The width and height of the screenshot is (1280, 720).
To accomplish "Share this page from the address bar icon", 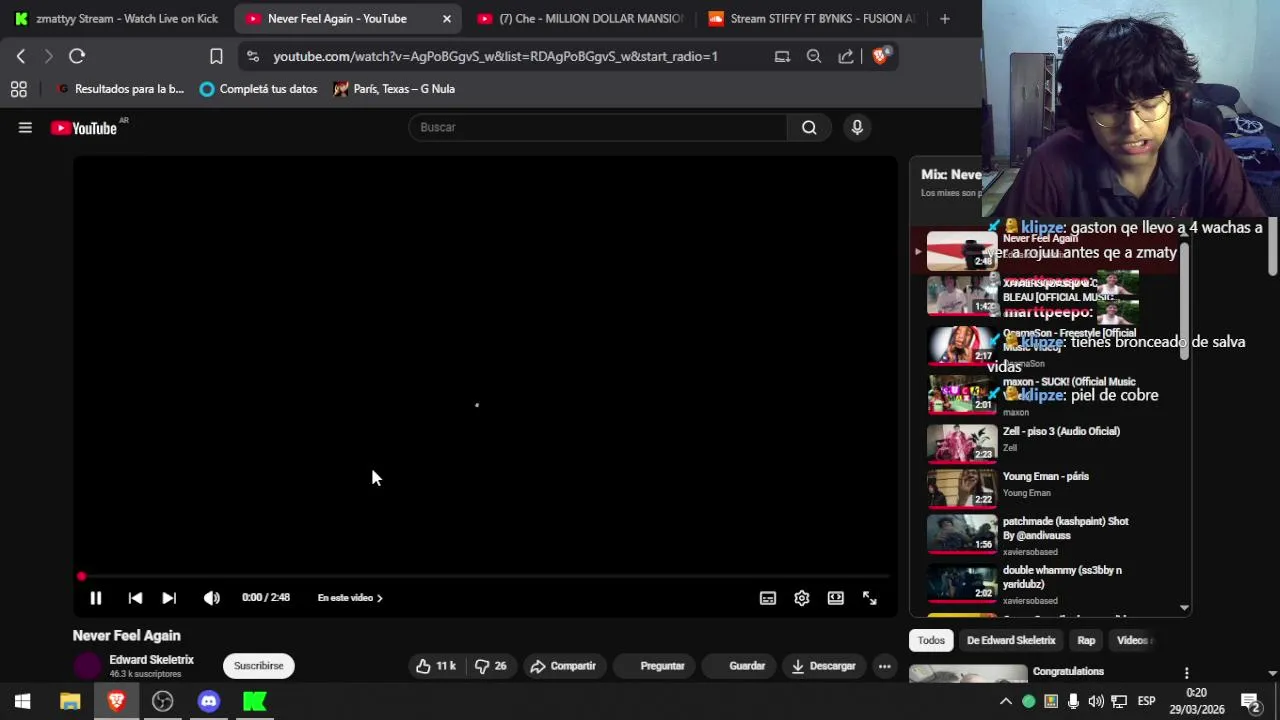I will [846, 57].
